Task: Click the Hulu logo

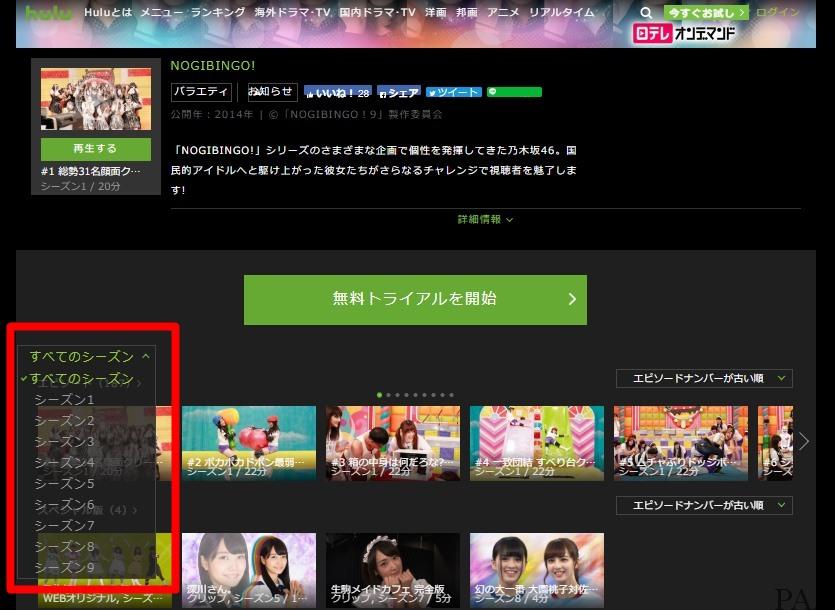Action: click(x=49, y=13)
